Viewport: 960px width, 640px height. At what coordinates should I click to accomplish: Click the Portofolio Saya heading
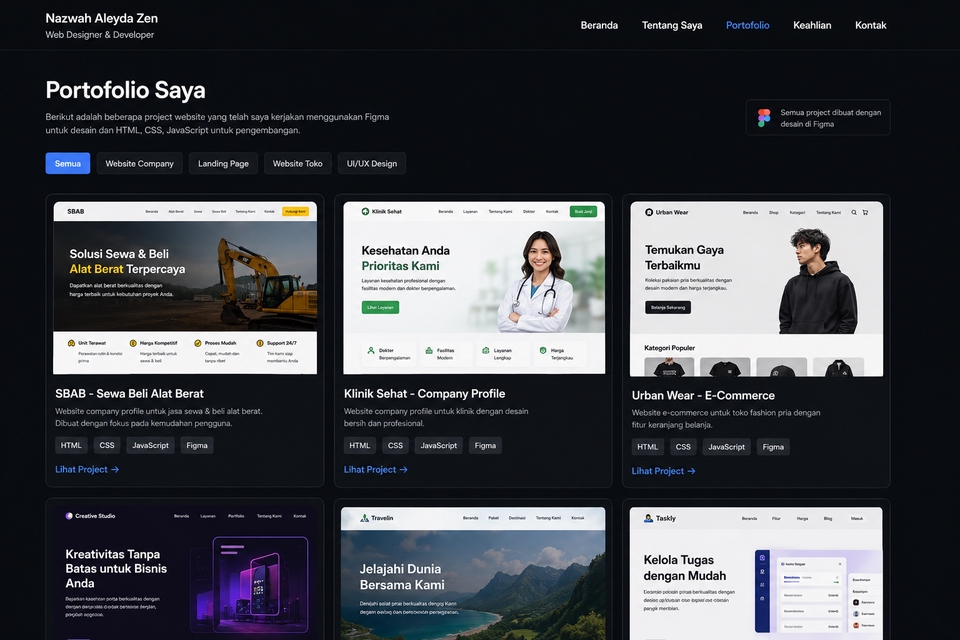click(126, 90)
